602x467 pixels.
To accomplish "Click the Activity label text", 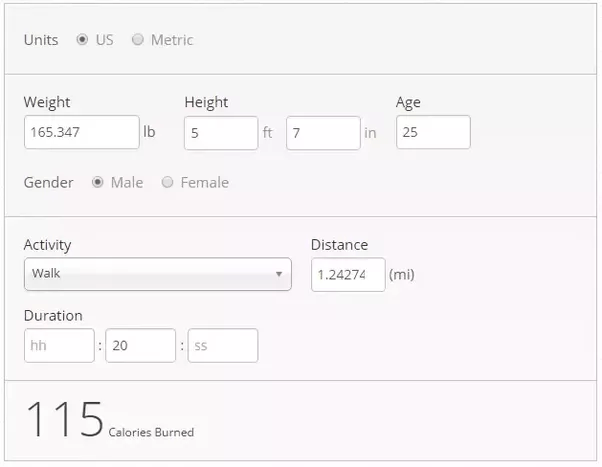I will (48, 245).
